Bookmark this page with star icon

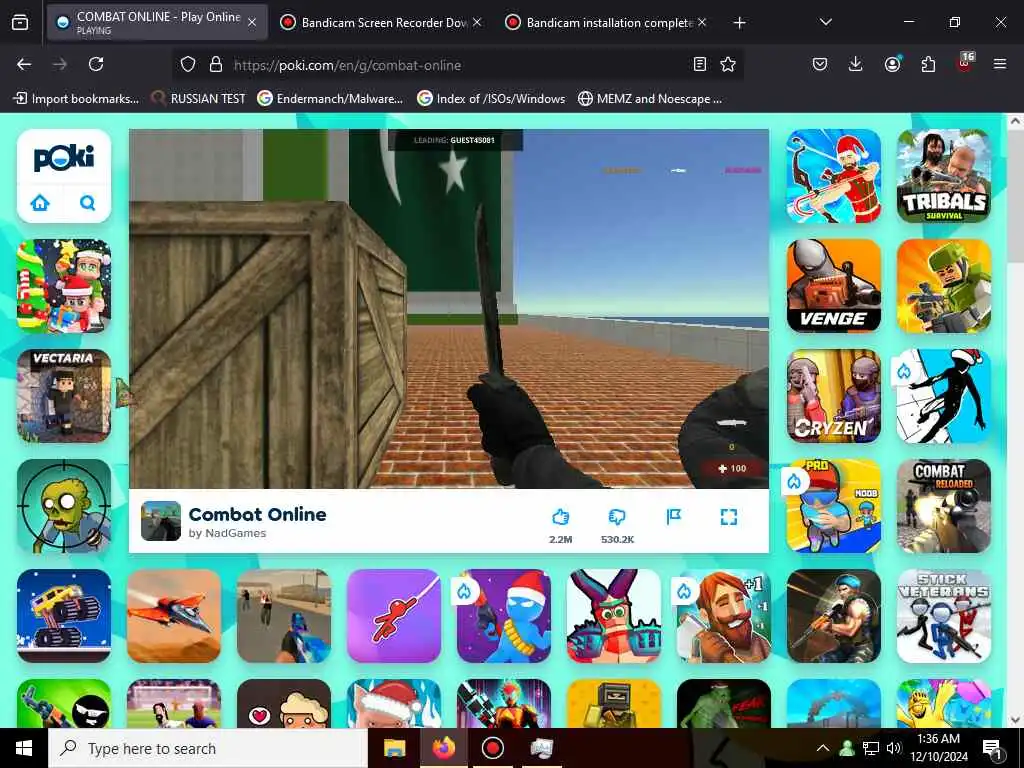(728, 64)
